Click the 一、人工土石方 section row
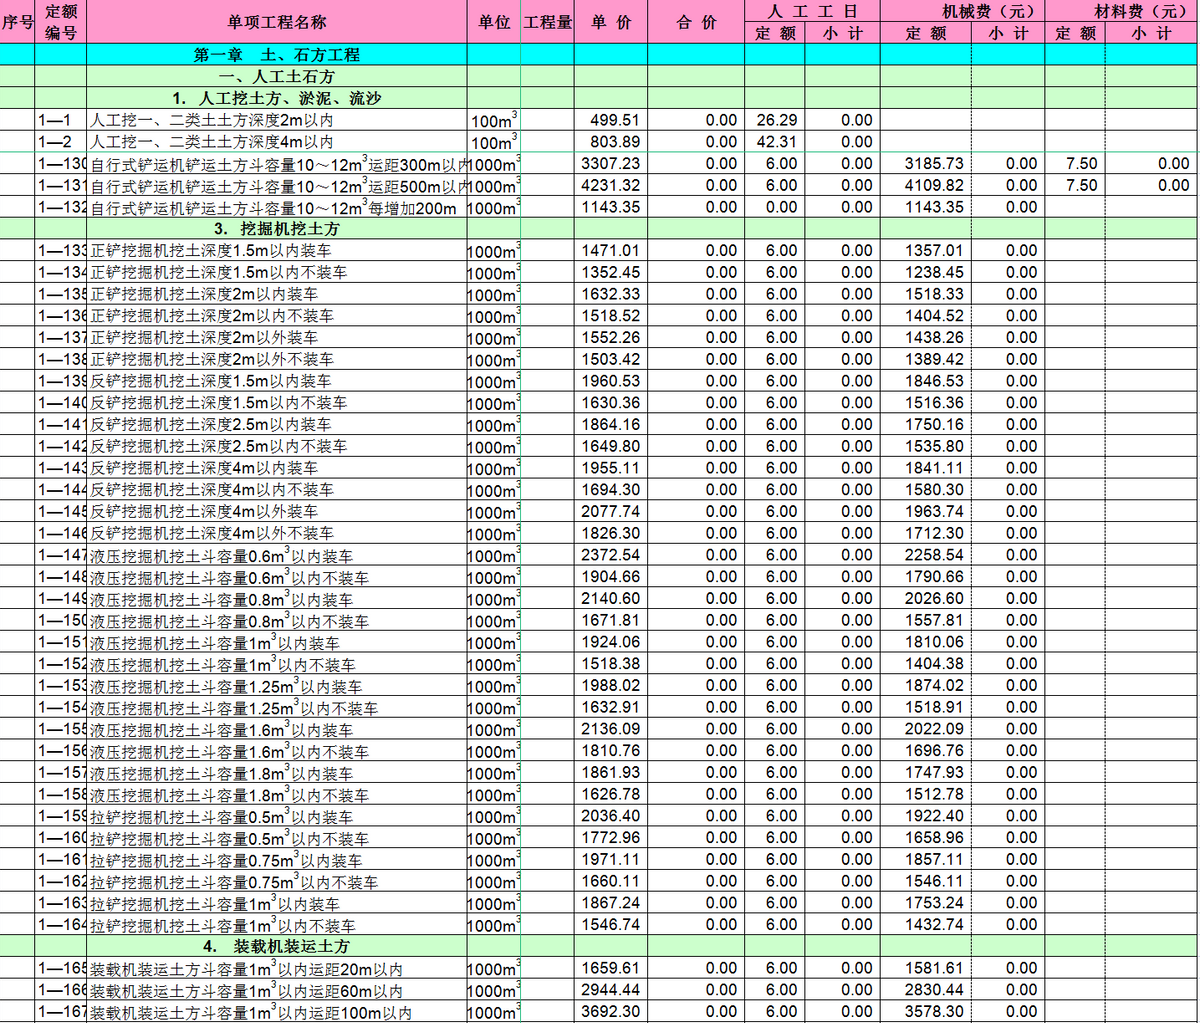The image size is (1200, 1023). [x=277, y=77]
